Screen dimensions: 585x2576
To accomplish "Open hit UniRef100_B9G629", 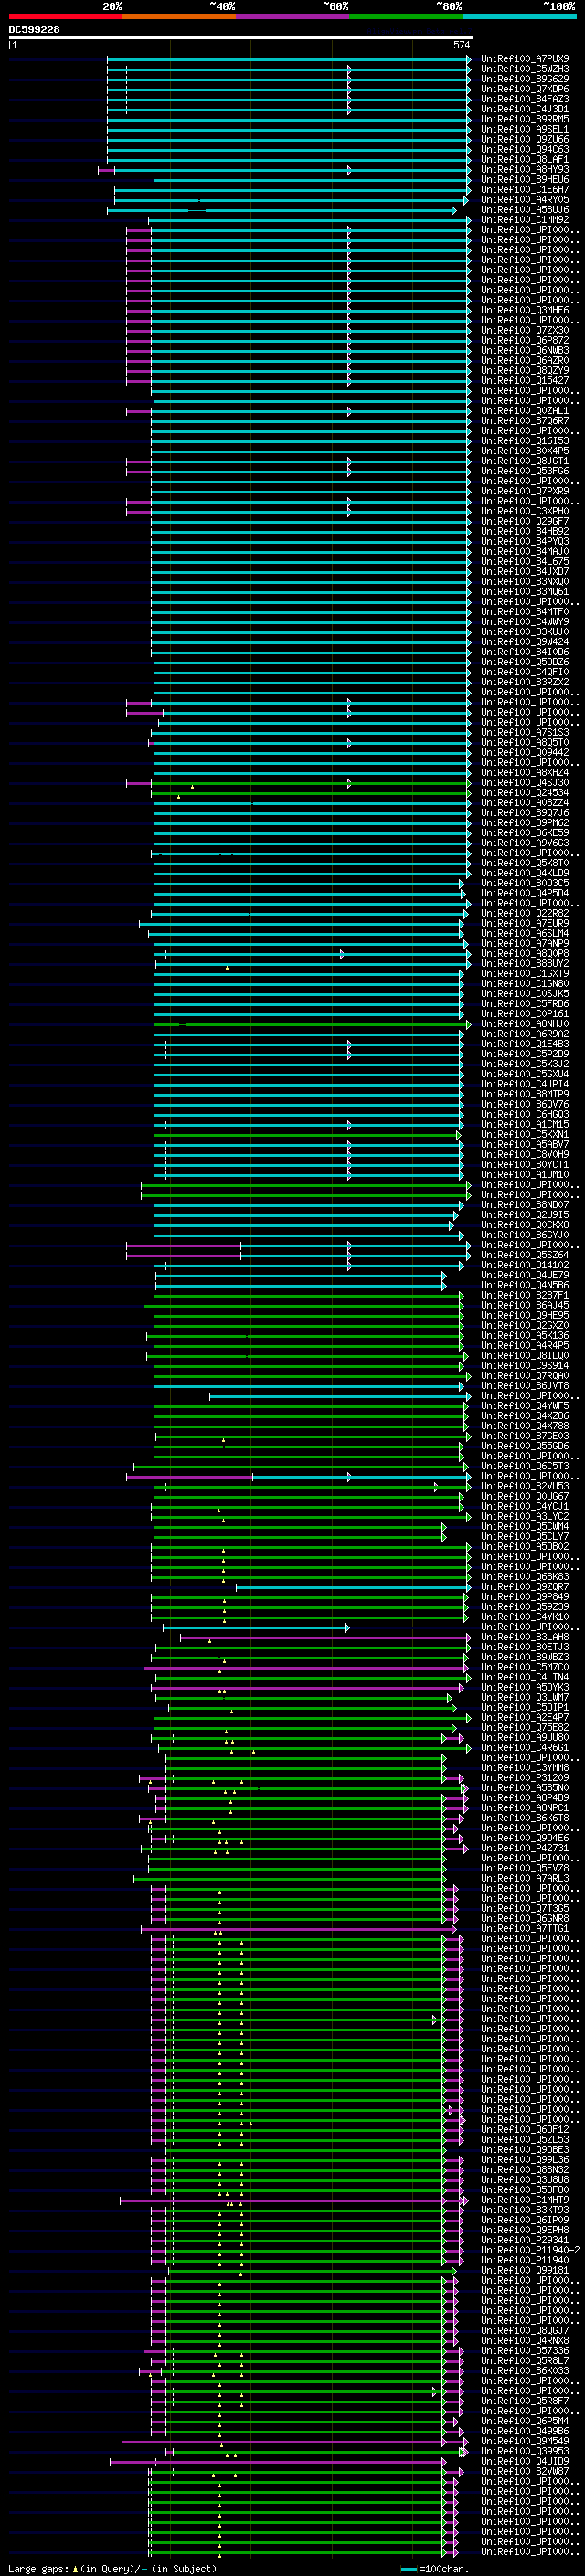I will [525, 79].
